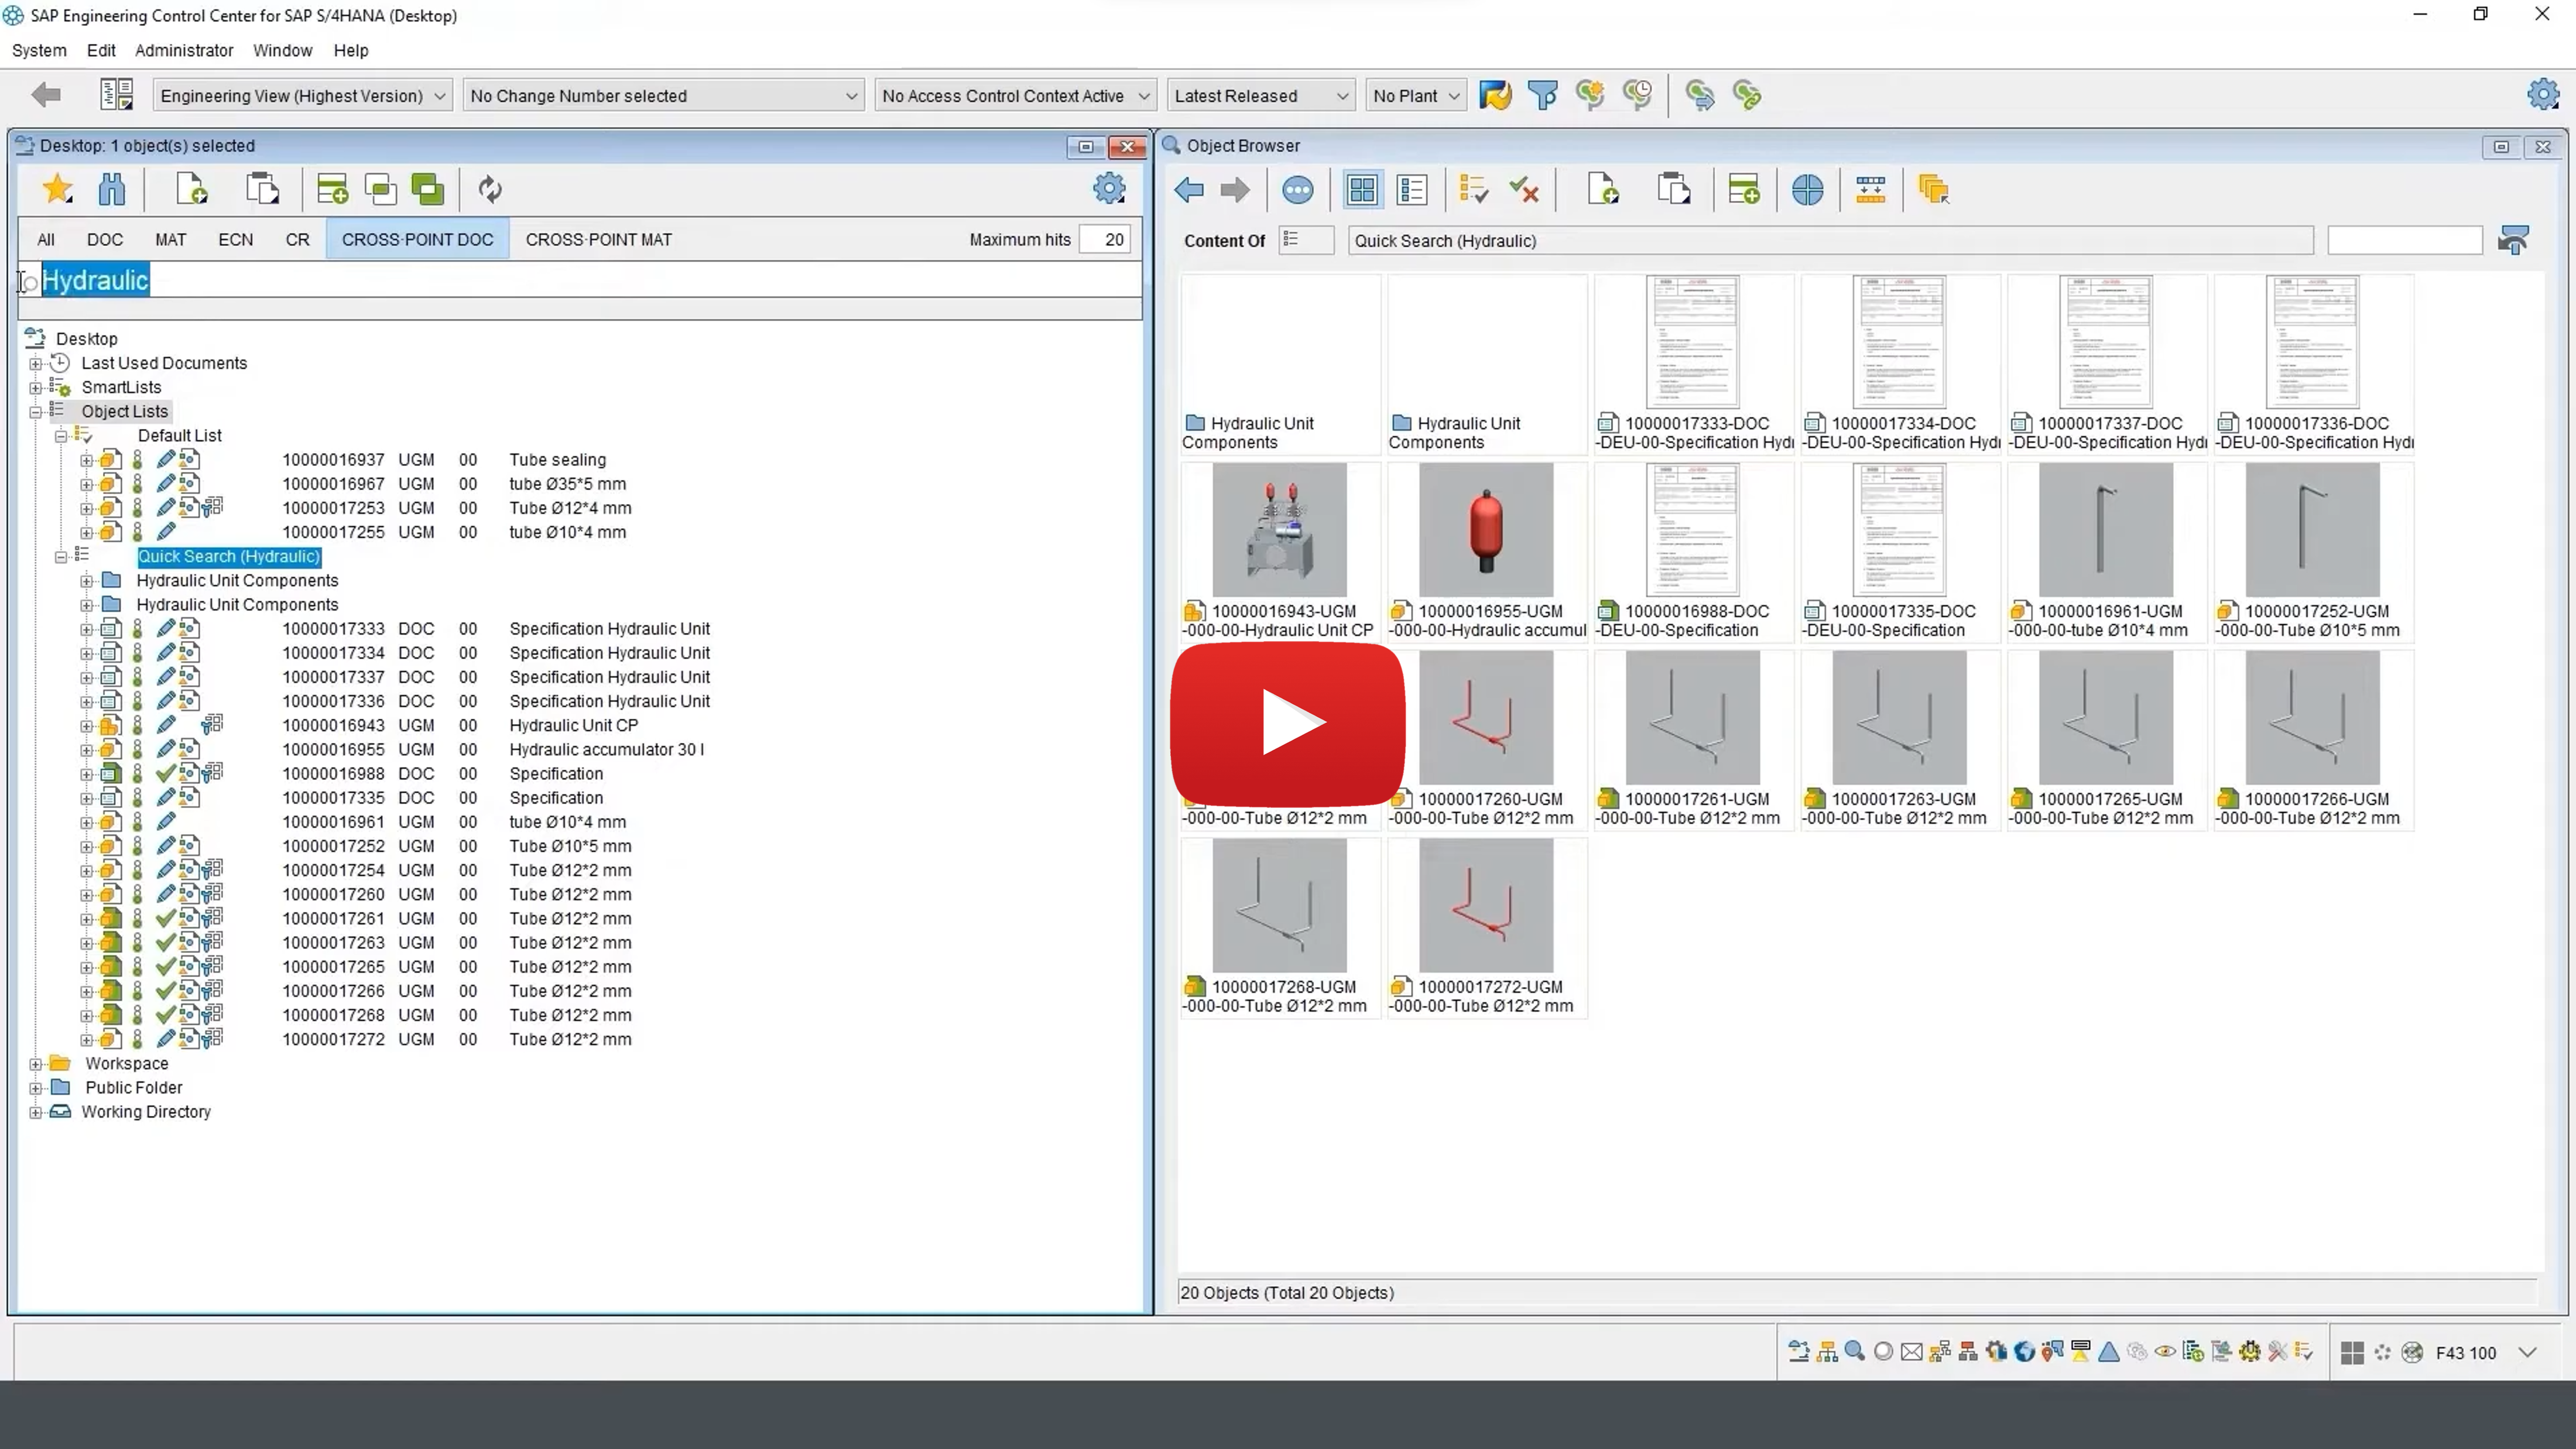This screenshot has height=1449, width=2576.
Task: Open the layout panel icon beside back arrow
Action: pos(116,95)
